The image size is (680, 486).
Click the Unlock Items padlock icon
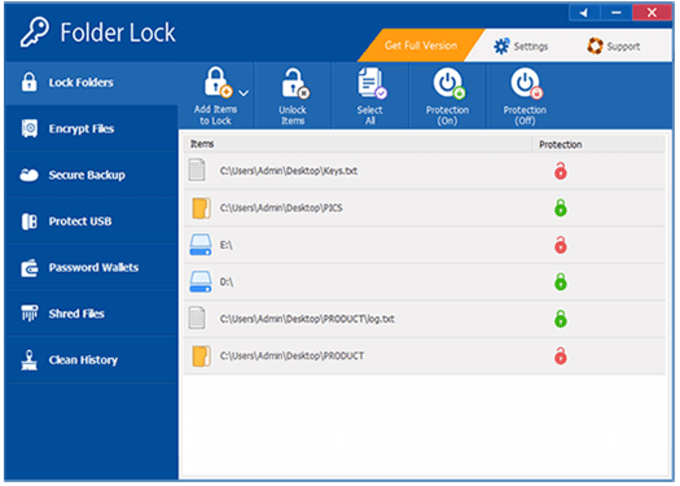click(x=293, y=84)
